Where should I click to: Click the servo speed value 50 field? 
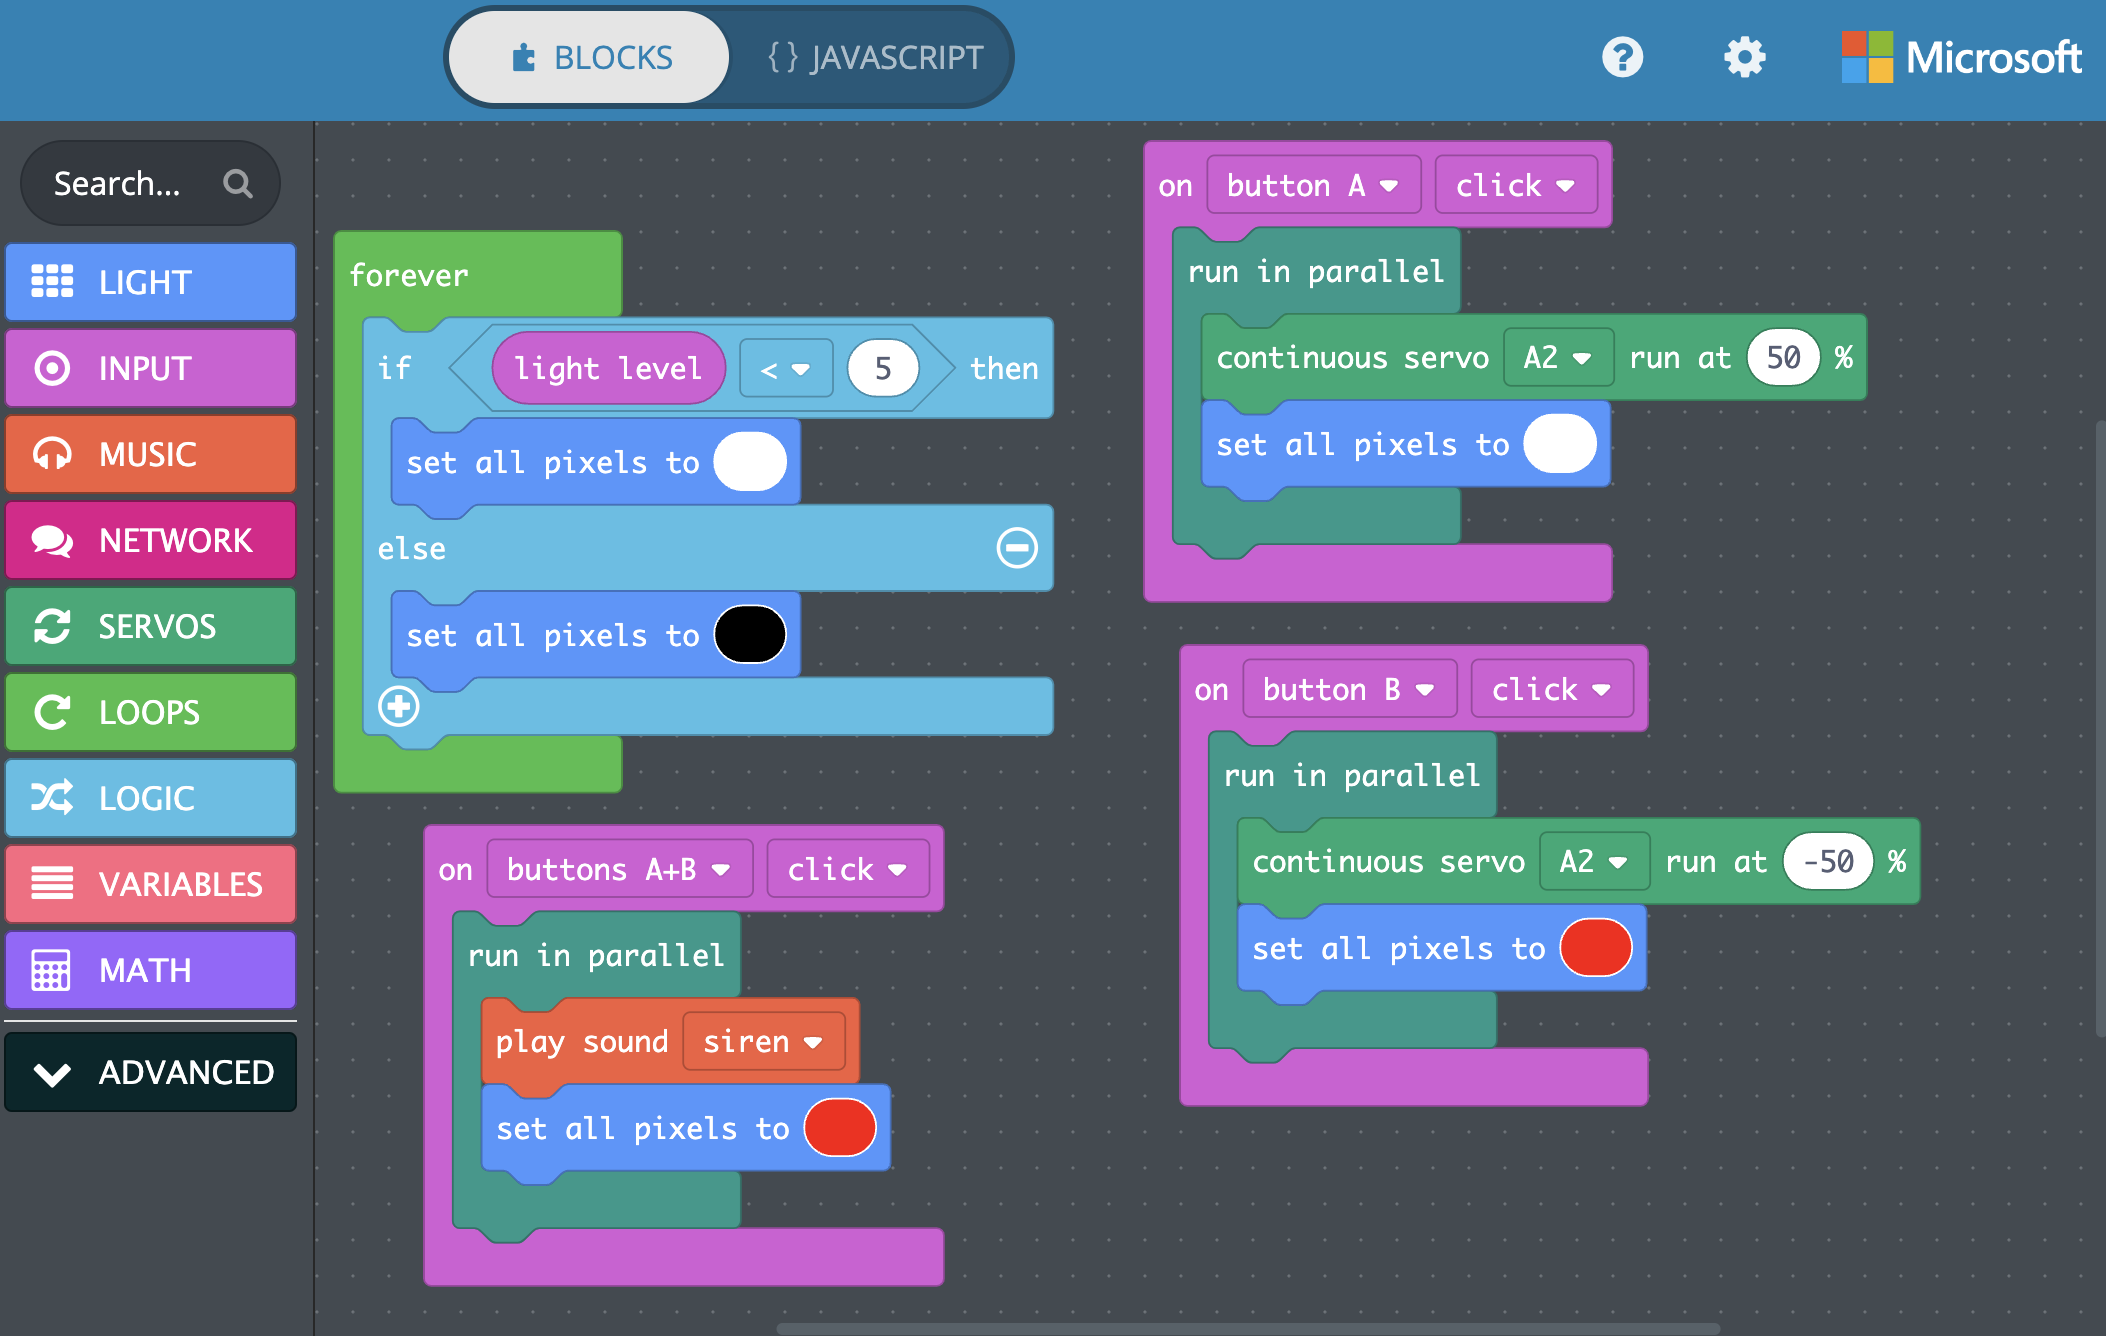click(1782, 358)
